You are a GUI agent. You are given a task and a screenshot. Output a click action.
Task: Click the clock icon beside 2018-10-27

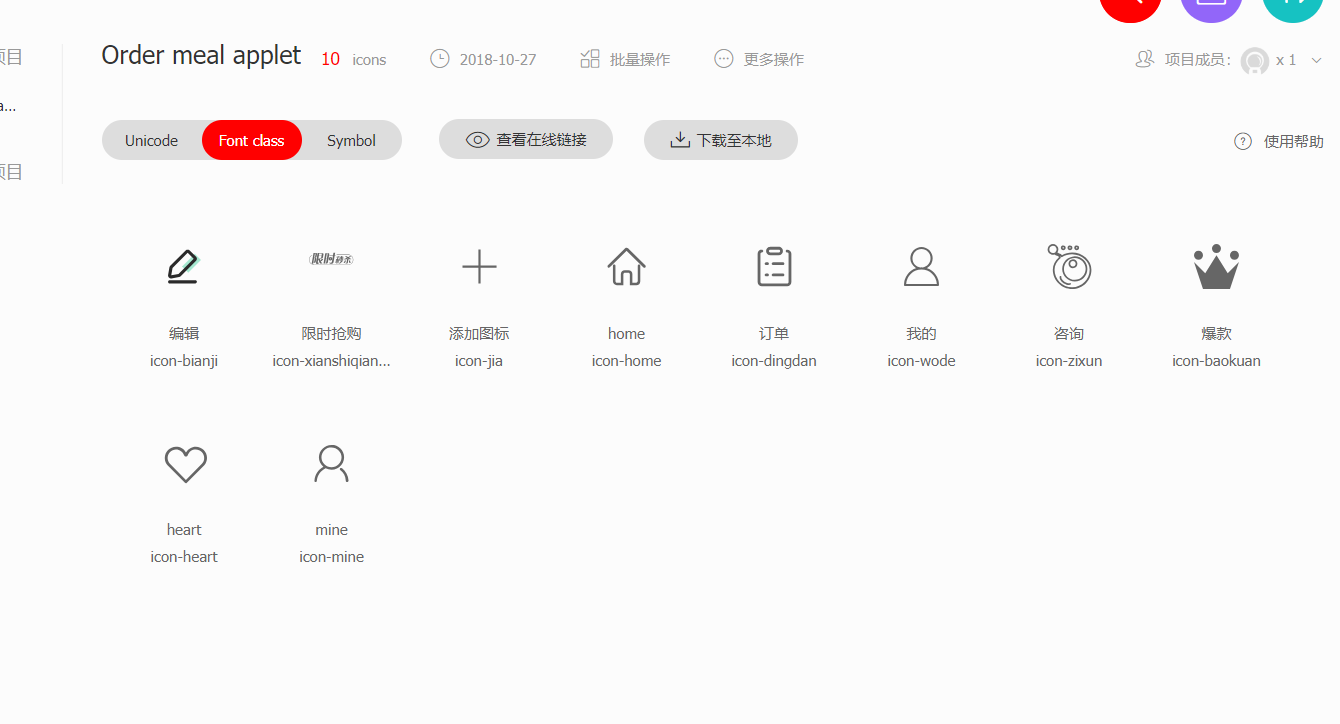pyautogui.click(x=440, y=59)
